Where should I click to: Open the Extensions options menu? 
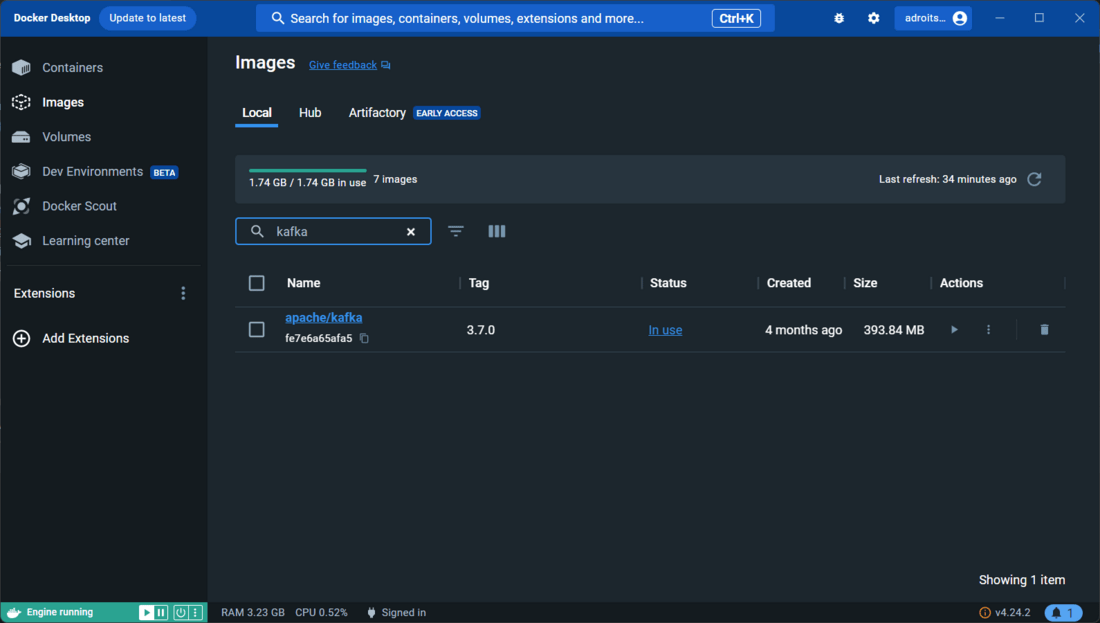tap(183, 292)
